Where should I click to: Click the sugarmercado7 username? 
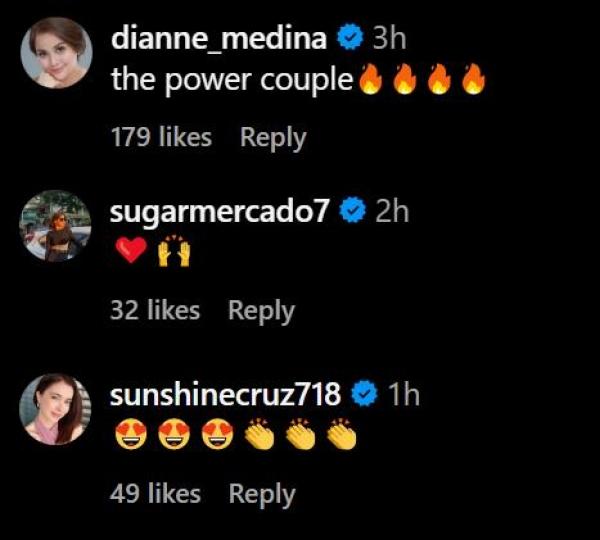tap(220, 212)
